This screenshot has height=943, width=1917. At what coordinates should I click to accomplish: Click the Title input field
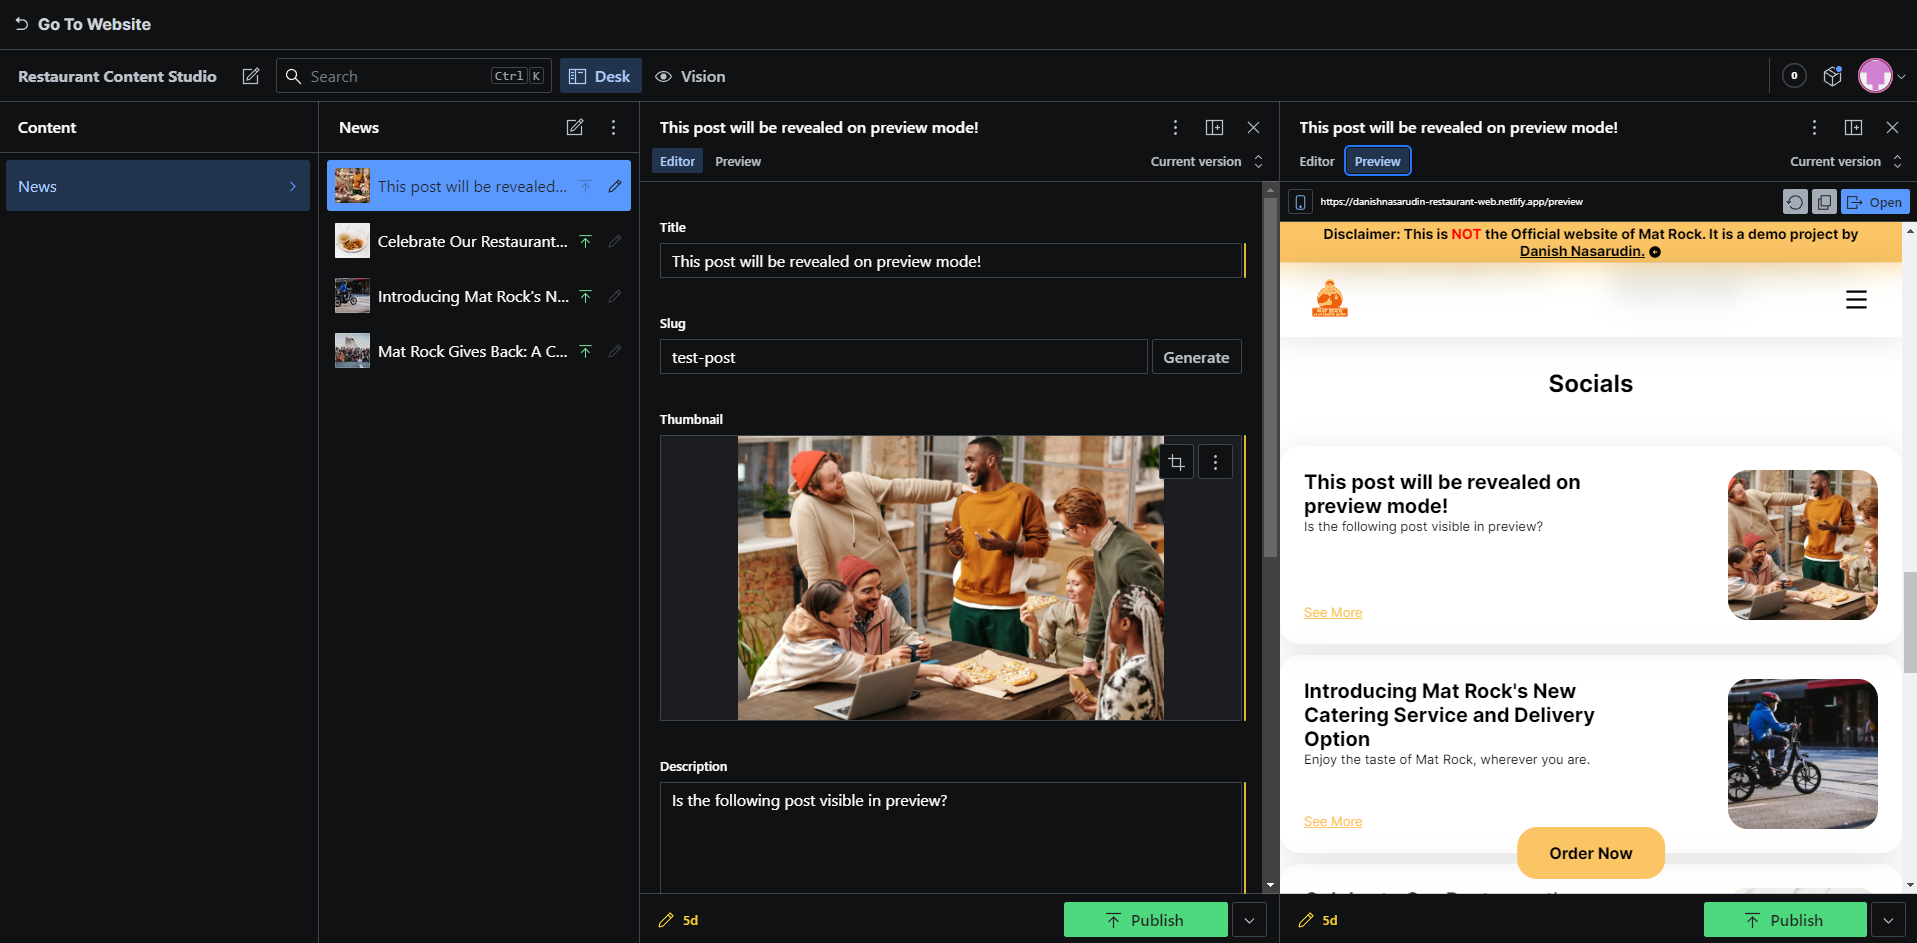951,261
